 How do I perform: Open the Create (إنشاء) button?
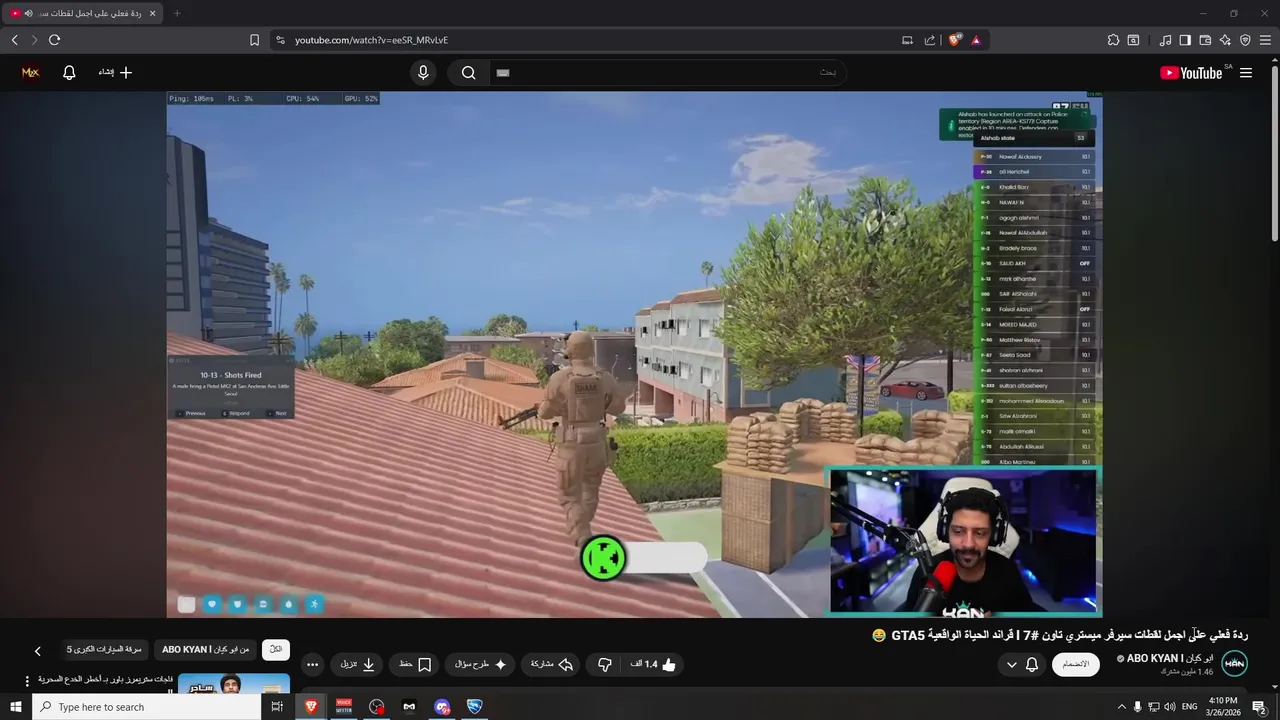(115, 72)
